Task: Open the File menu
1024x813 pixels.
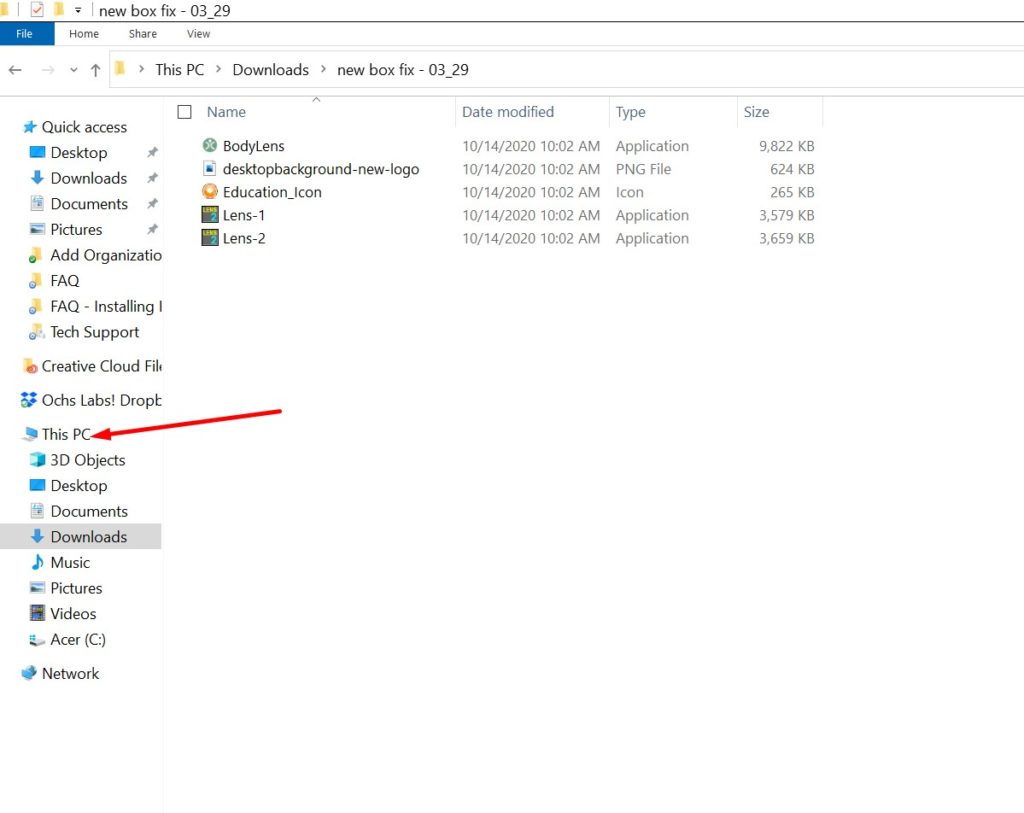Action: point(24,34)
